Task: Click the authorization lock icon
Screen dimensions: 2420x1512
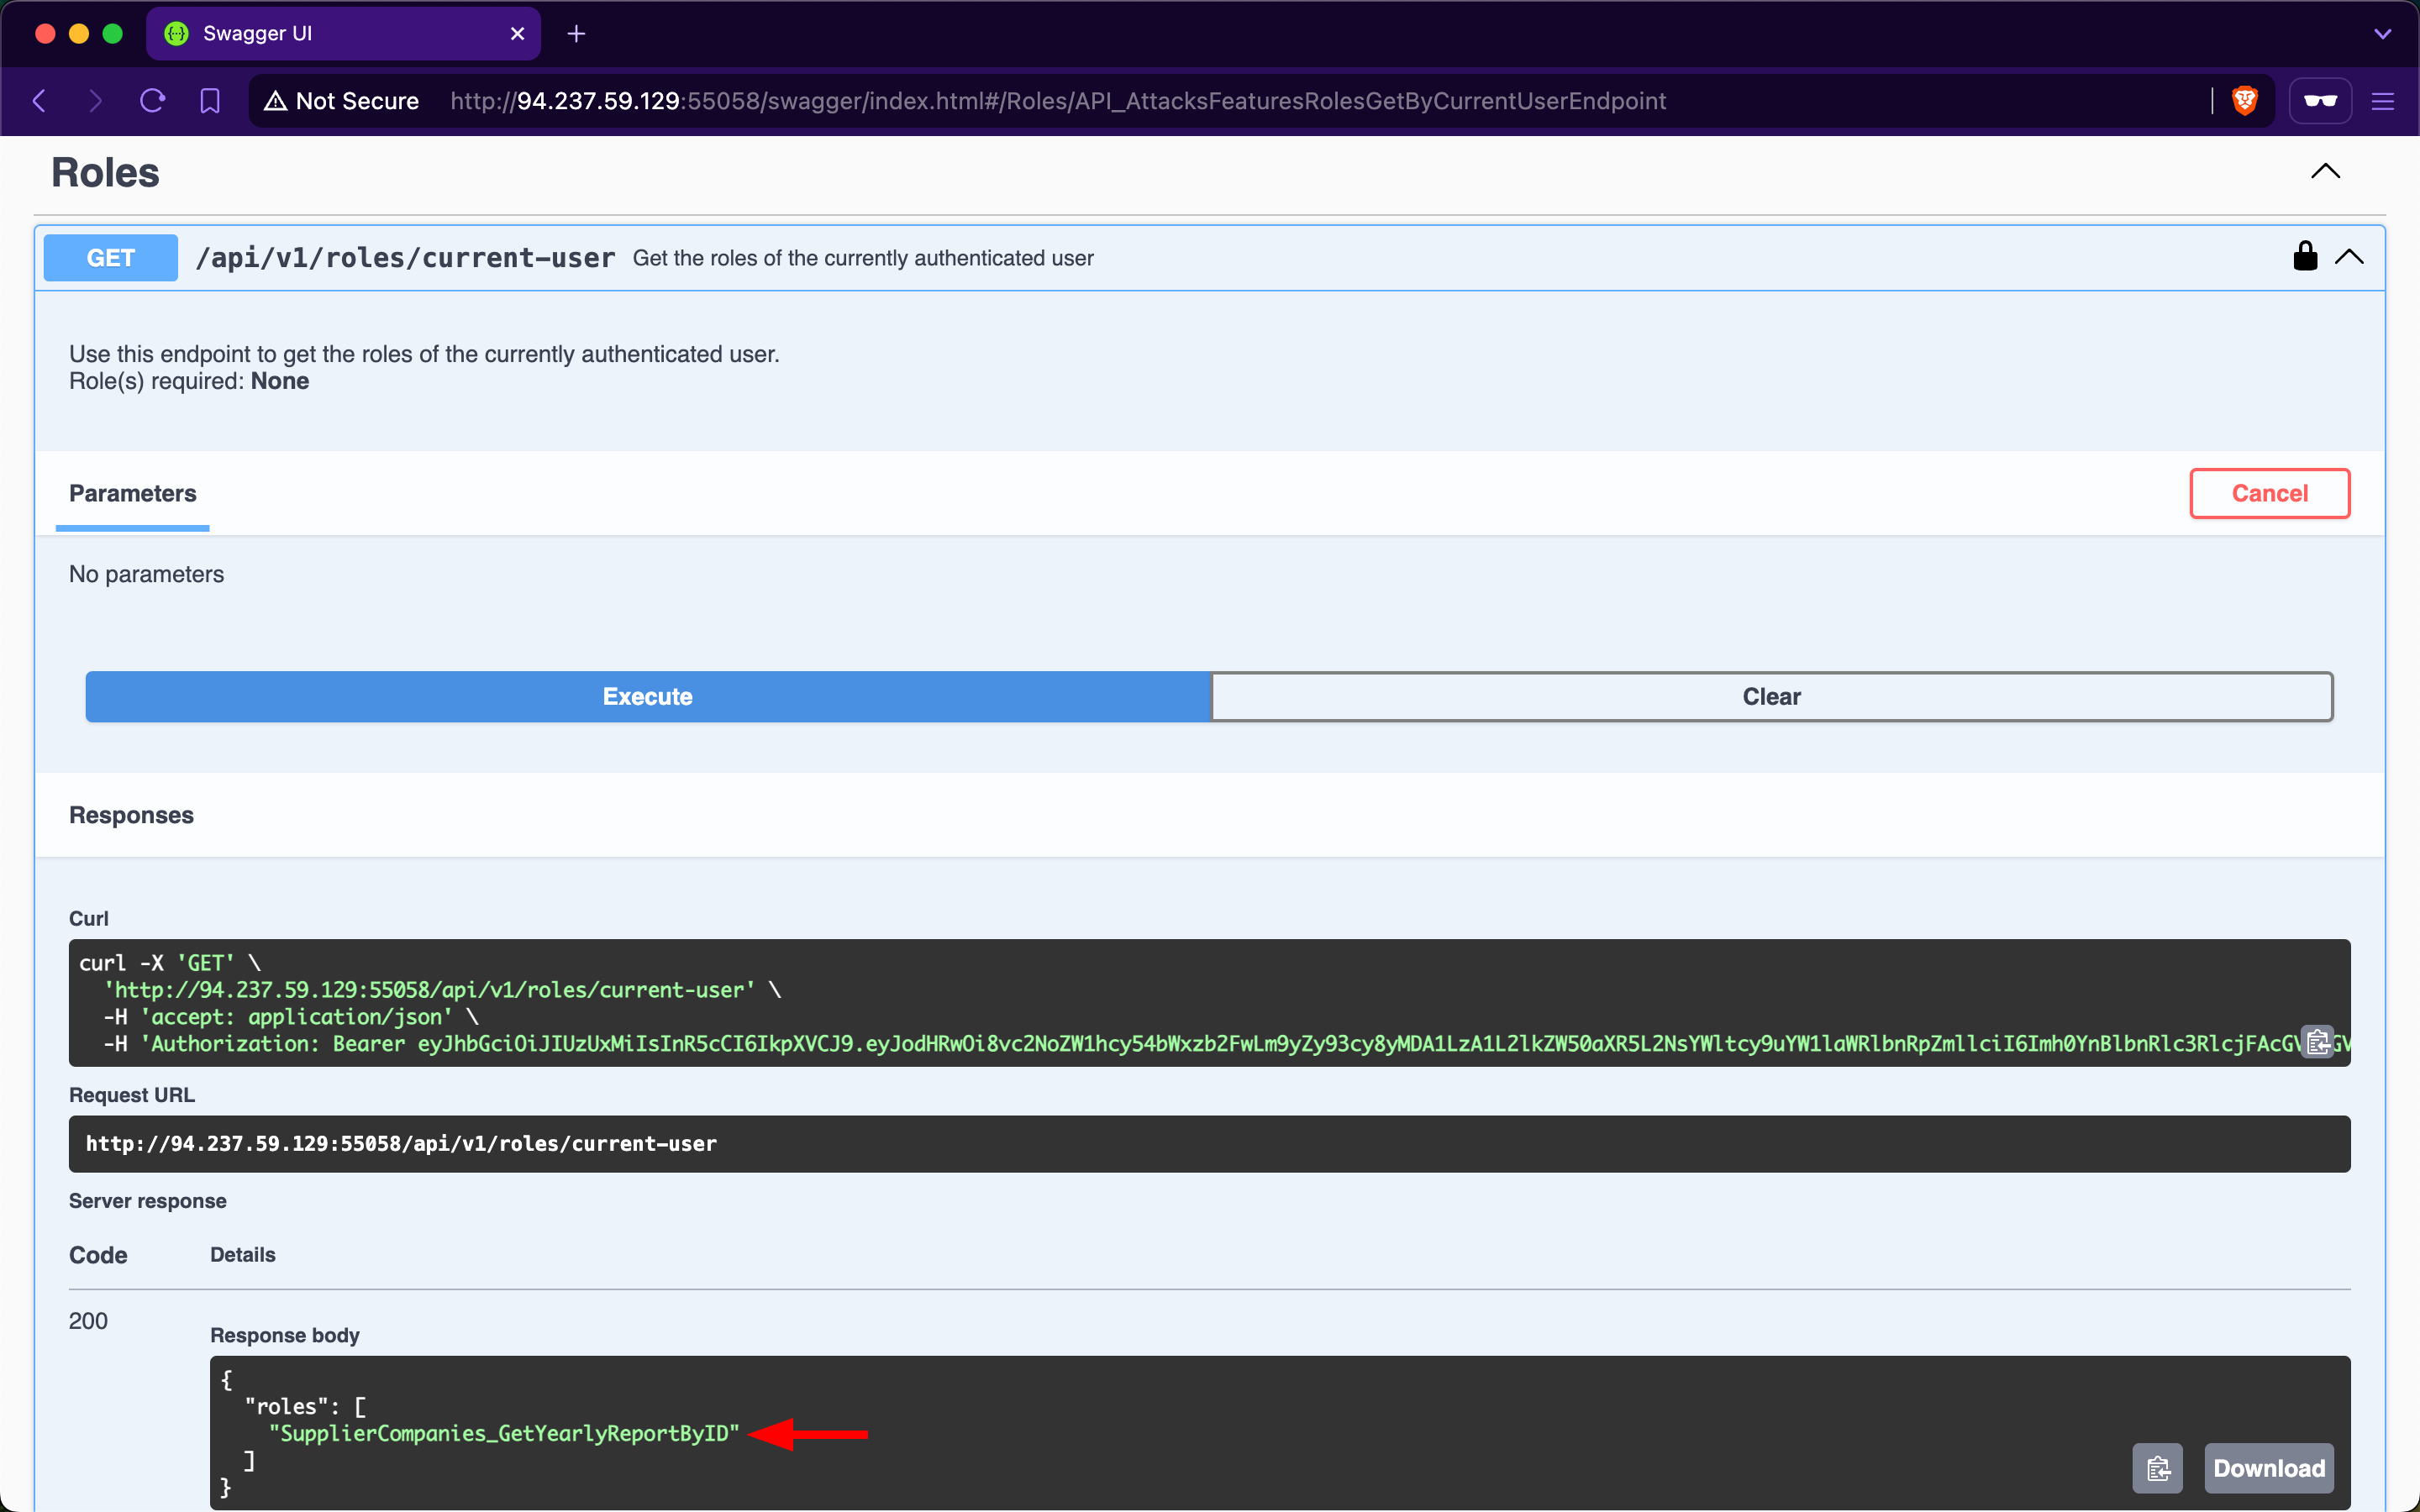Action: pyautogui.click(x=2305, y=256)
